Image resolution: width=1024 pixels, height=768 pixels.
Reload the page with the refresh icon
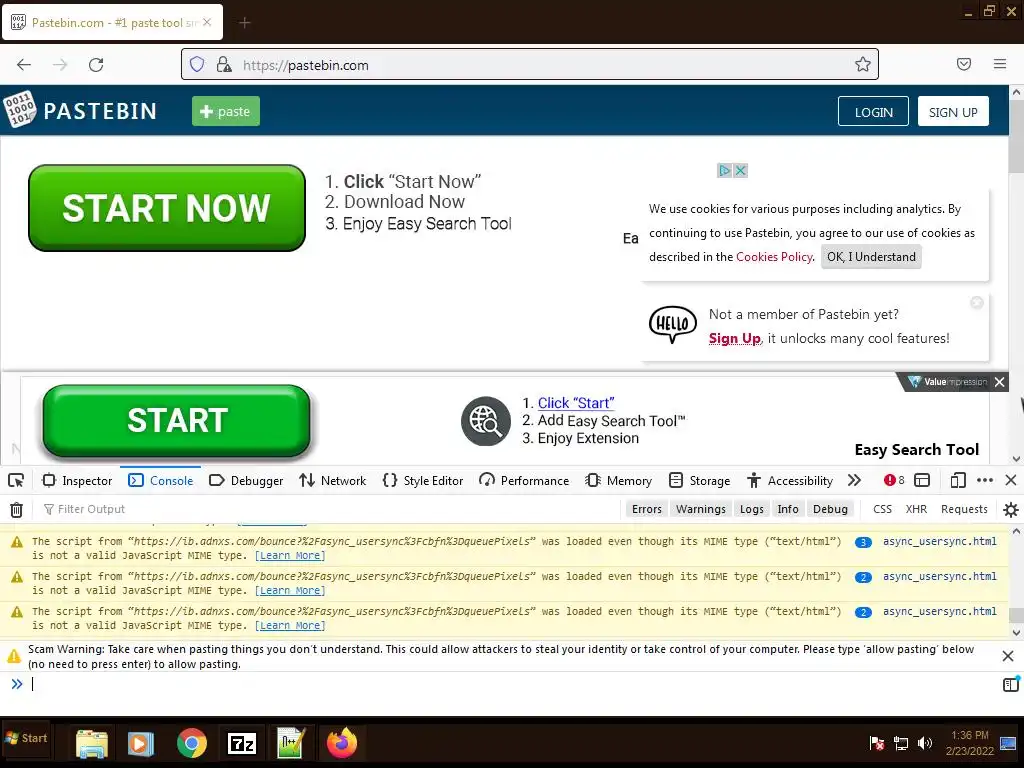coord(96,65)
